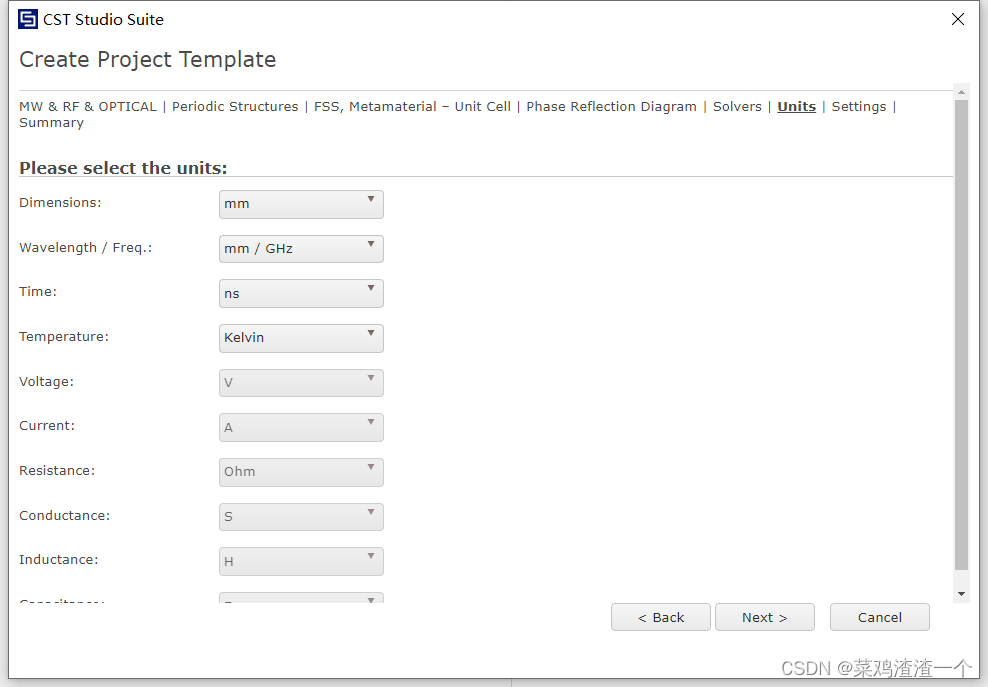This screenshot has width=988, height=687.
Task: Click the Cancel button
Action: 880,617
